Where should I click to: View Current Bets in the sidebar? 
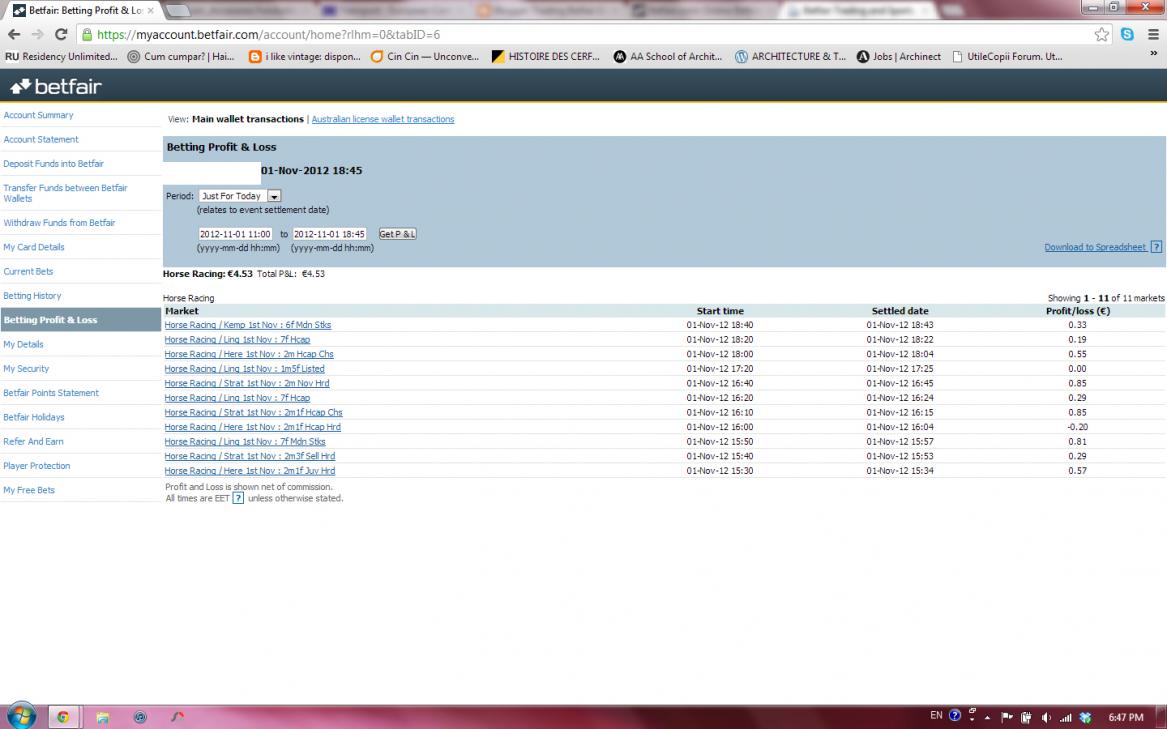tap(28, 272)
